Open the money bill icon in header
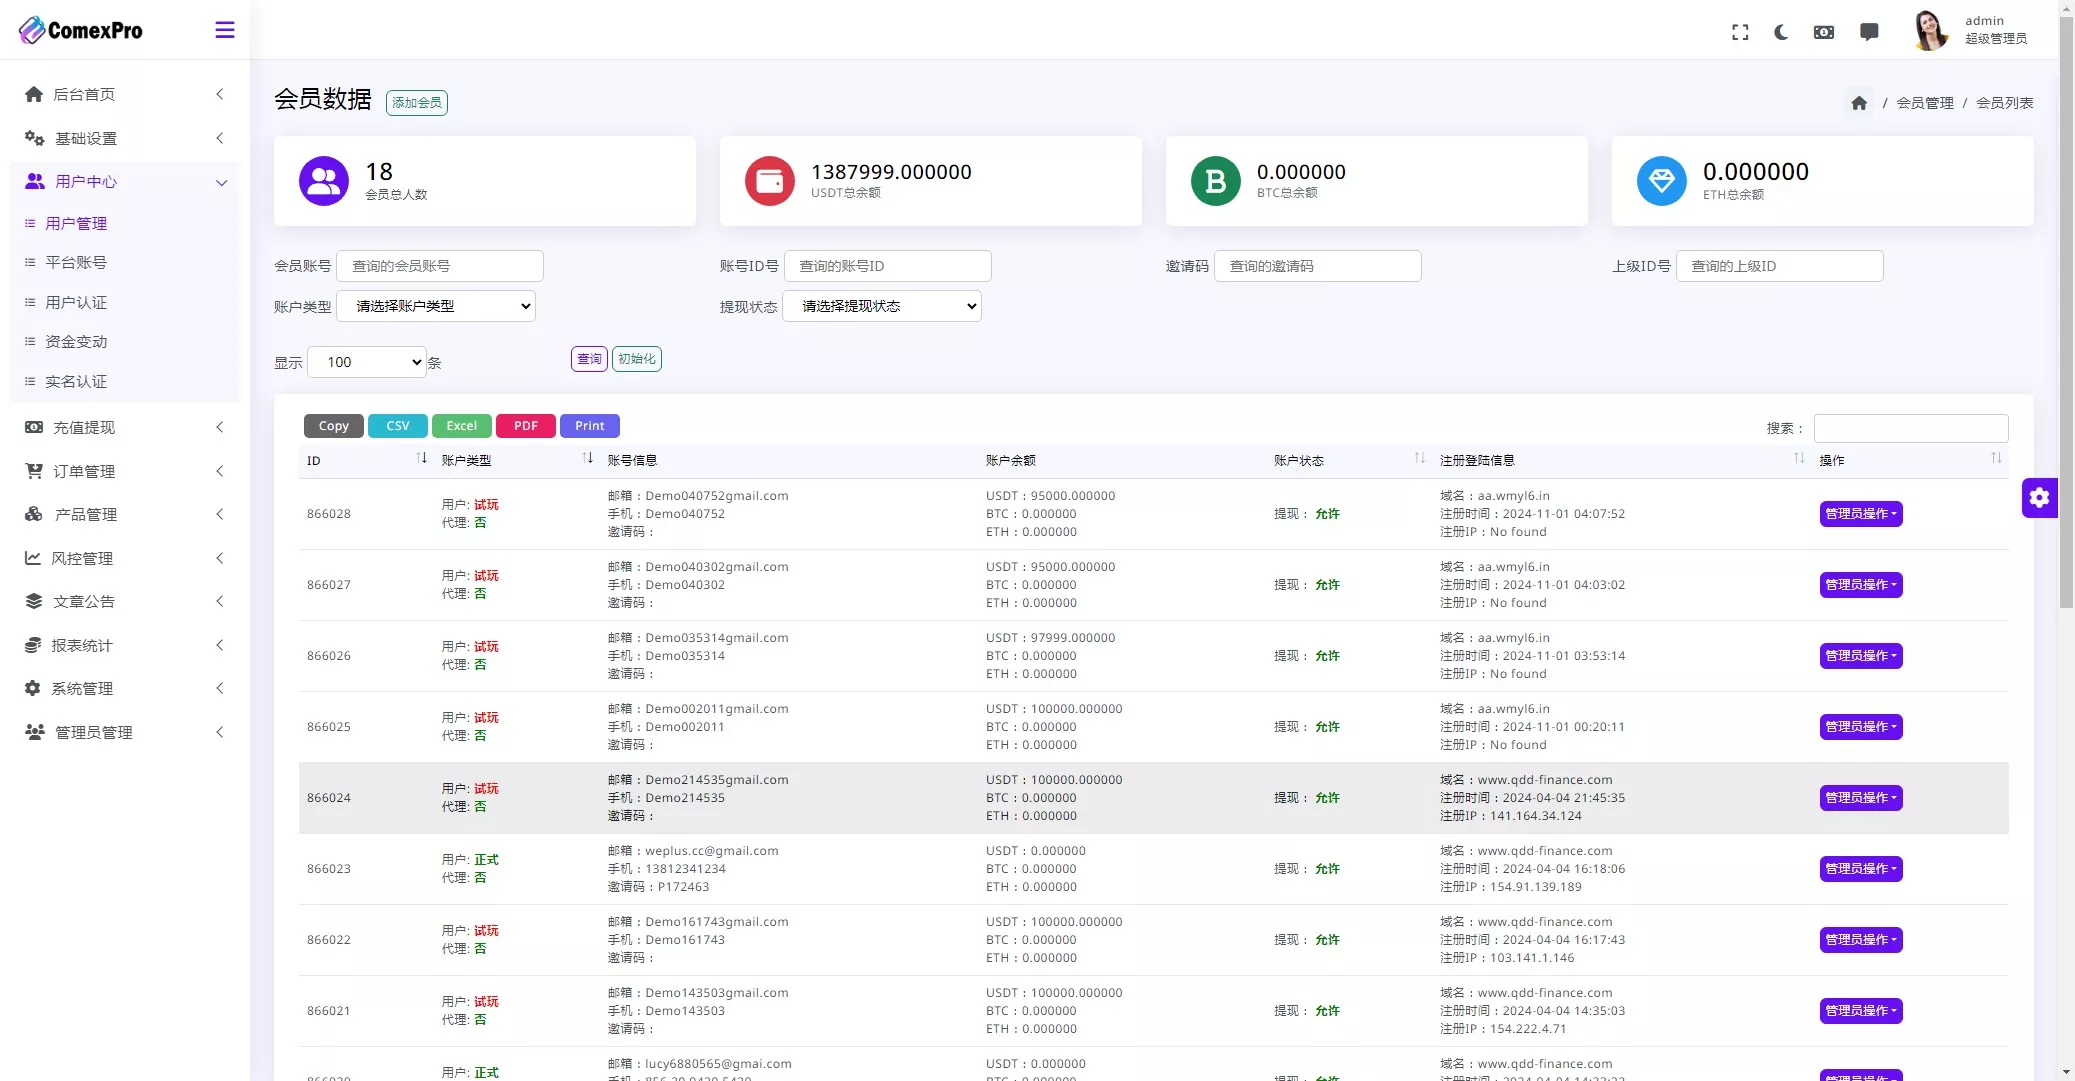Image resolution: width=2075 pixels, height=1081 pixels. click(x=1824, y=32)
